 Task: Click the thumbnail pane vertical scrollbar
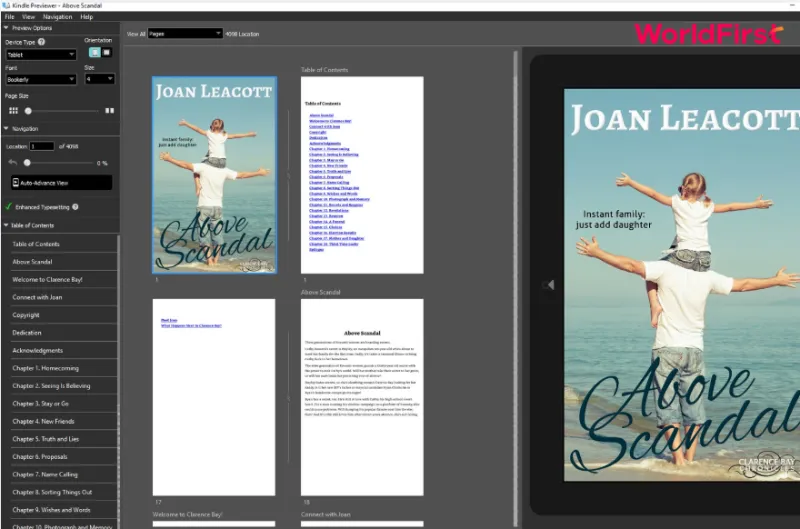(x=516, y=288)
